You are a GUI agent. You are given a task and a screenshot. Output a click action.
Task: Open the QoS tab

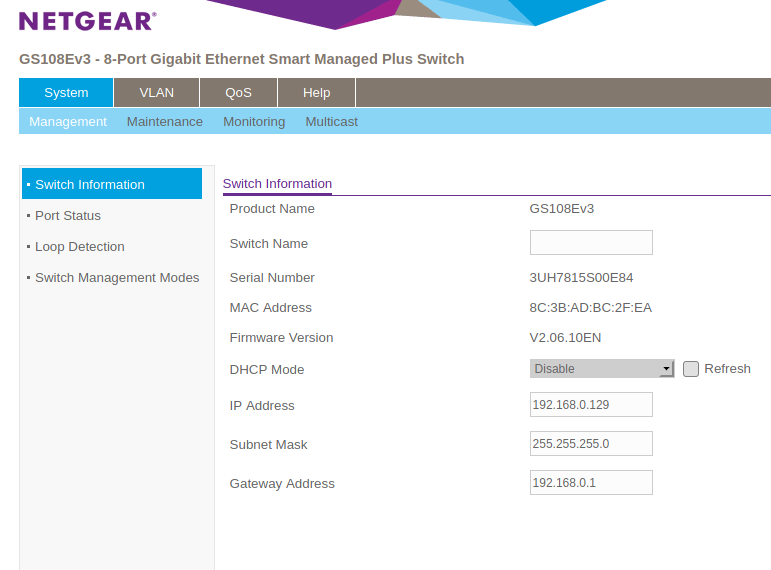(238, 93)
